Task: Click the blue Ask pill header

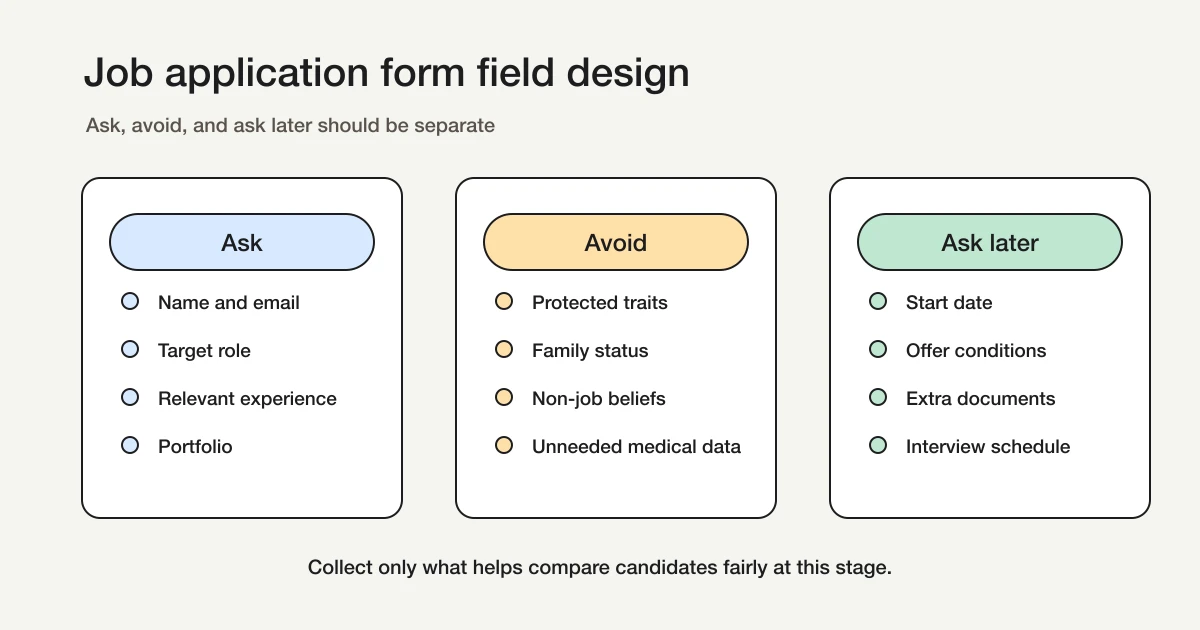Action: coord(241,242)
